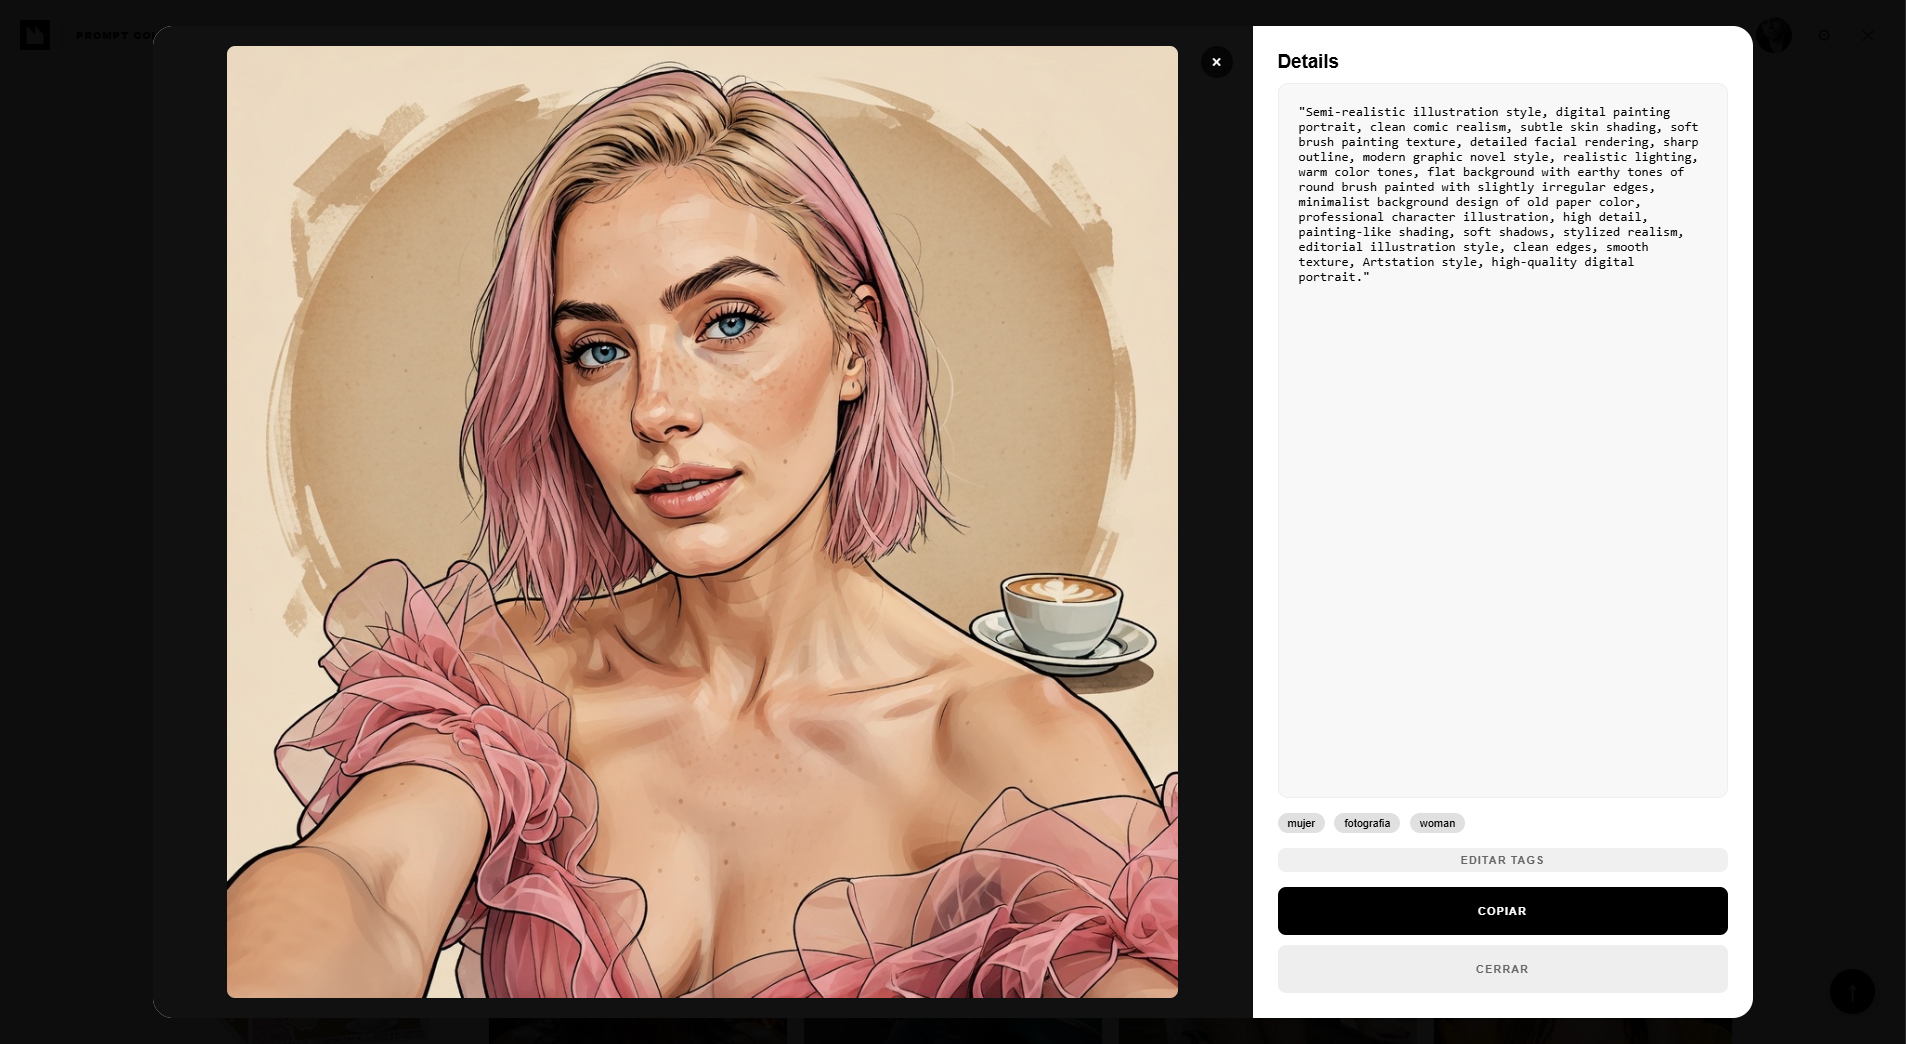Click the pink-haired woman portrait image
The height and width of the screenshot is (1044, 1906).
(x=702, y=400)
